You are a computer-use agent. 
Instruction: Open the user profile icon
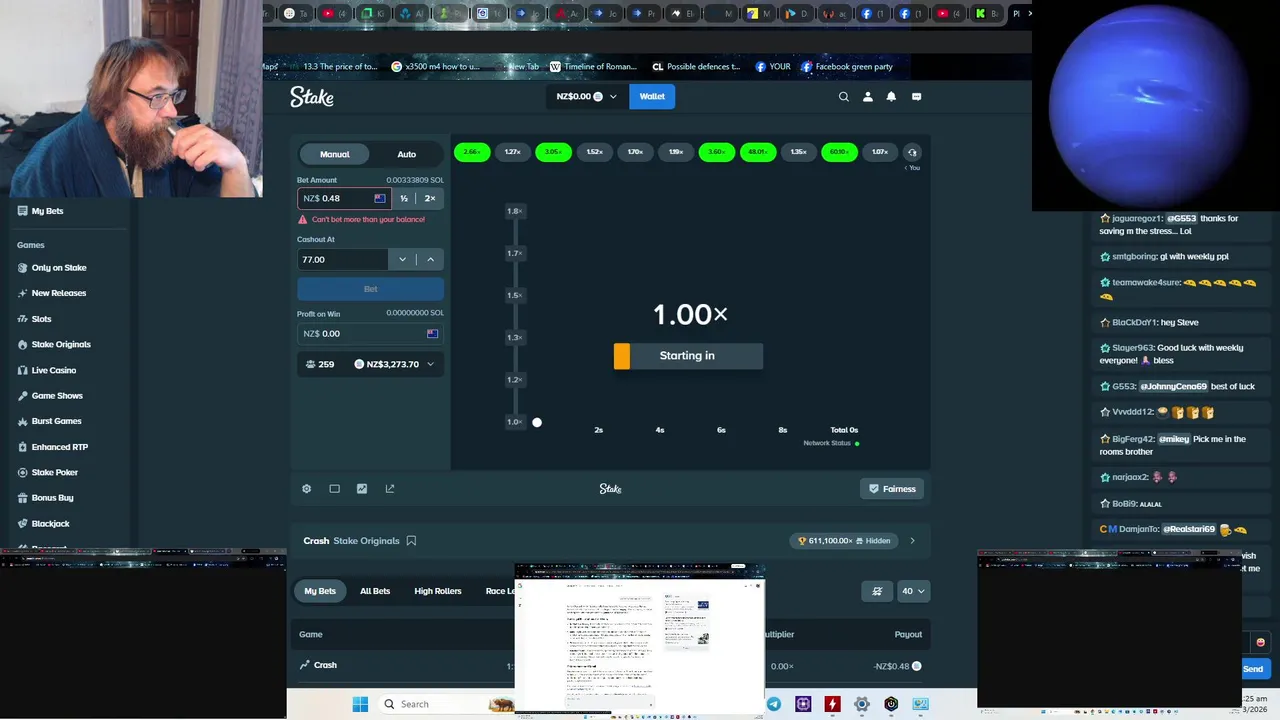(868, 97)
